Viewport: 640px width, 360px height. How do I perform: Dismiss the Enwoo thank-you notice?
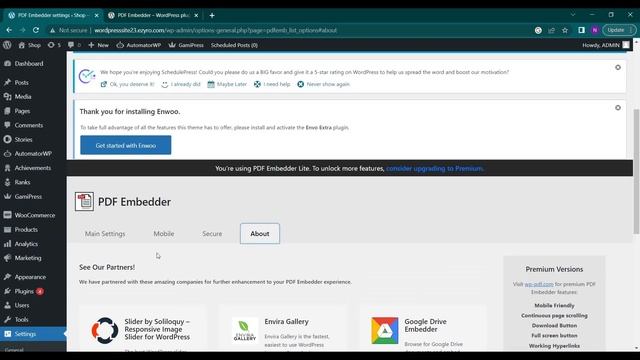pos(618,108)
